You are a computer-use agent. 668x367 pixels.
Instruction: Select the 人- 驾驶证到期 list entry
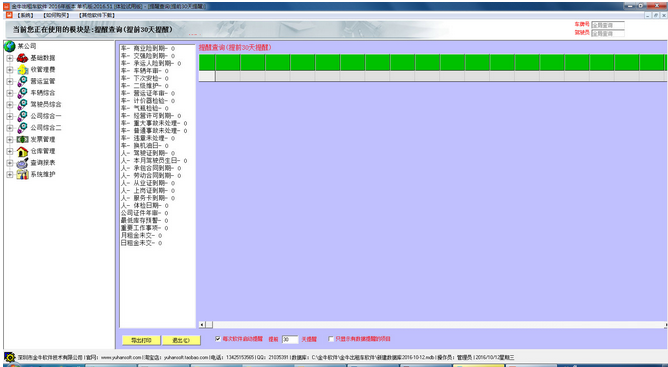coord(148,153)
